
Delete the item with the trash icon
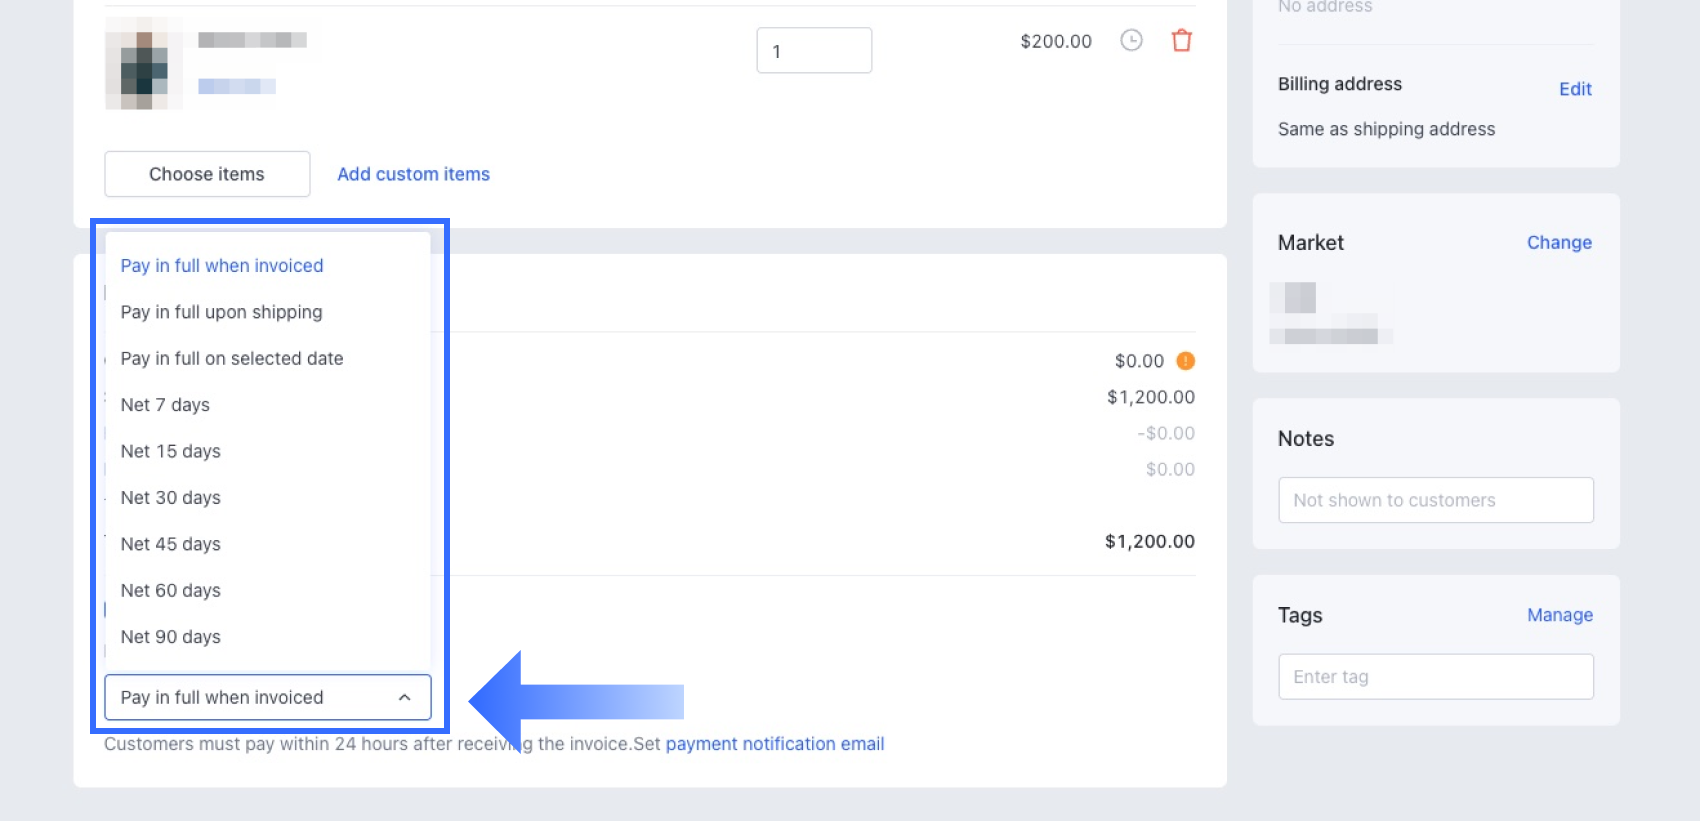pyautogui.click(x=1182, y=40)
